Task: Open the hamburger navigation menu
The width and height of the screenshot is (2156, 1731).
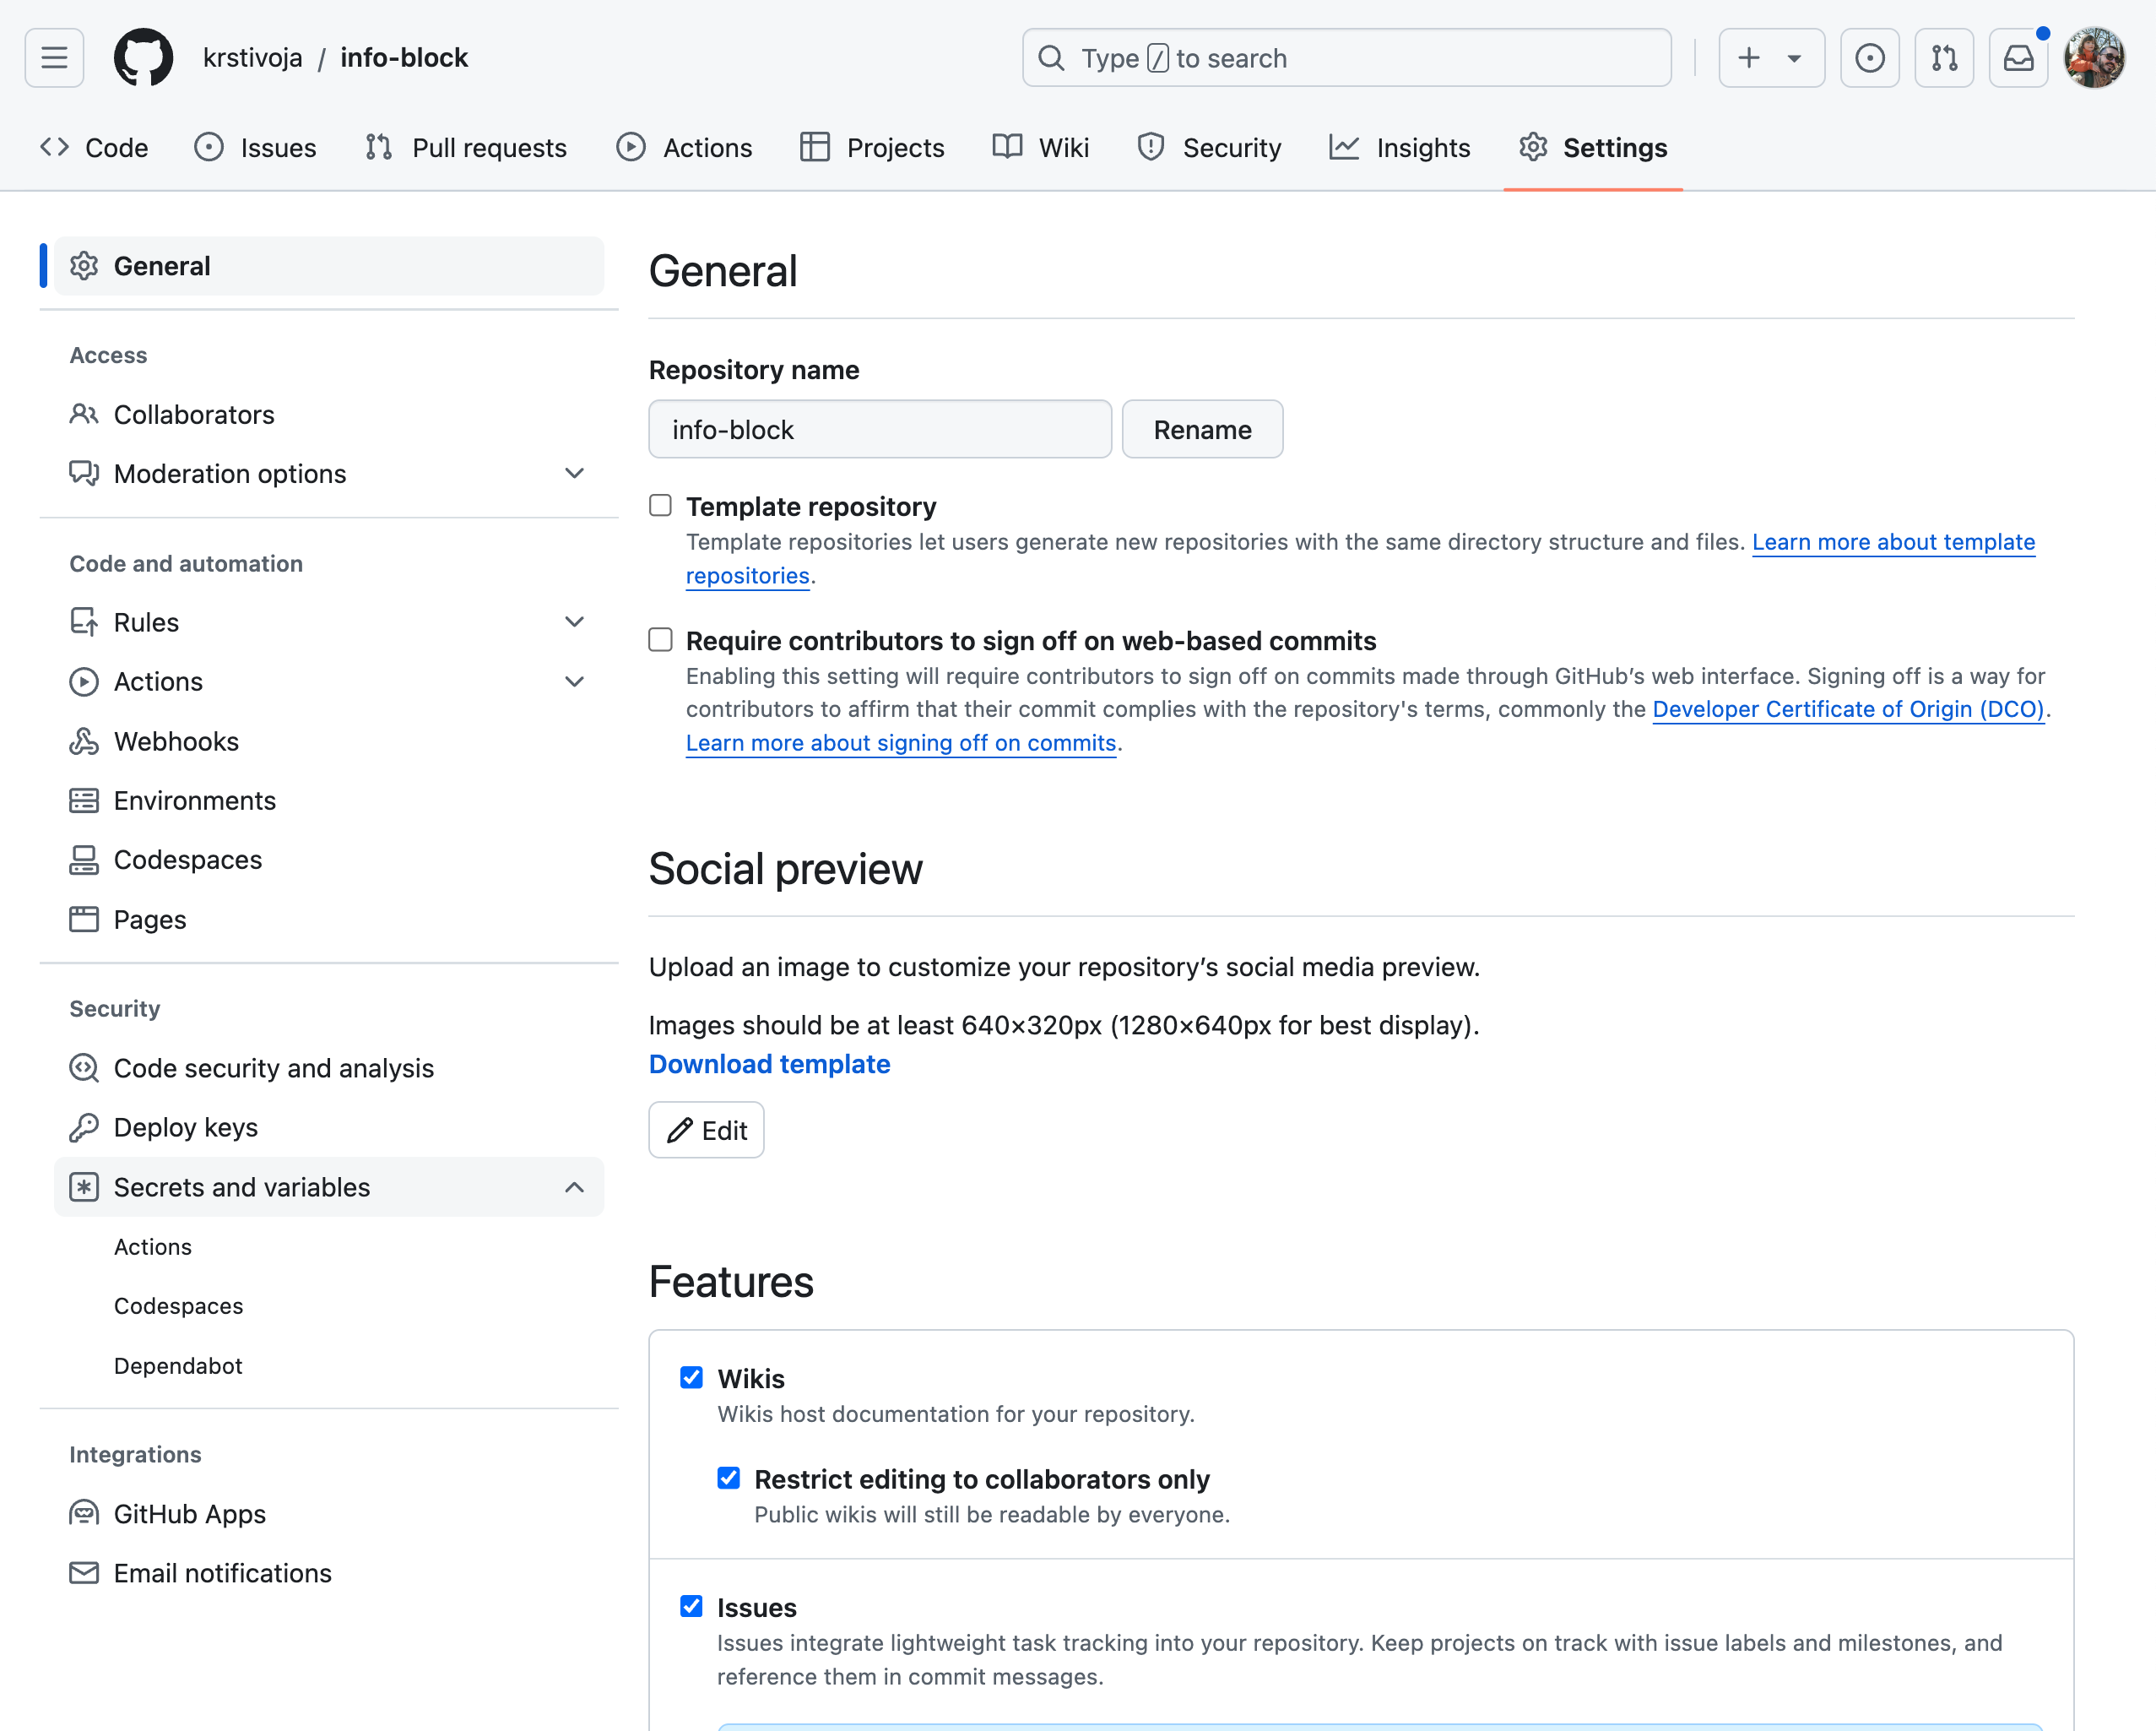Action: click(x=54, y=58)
